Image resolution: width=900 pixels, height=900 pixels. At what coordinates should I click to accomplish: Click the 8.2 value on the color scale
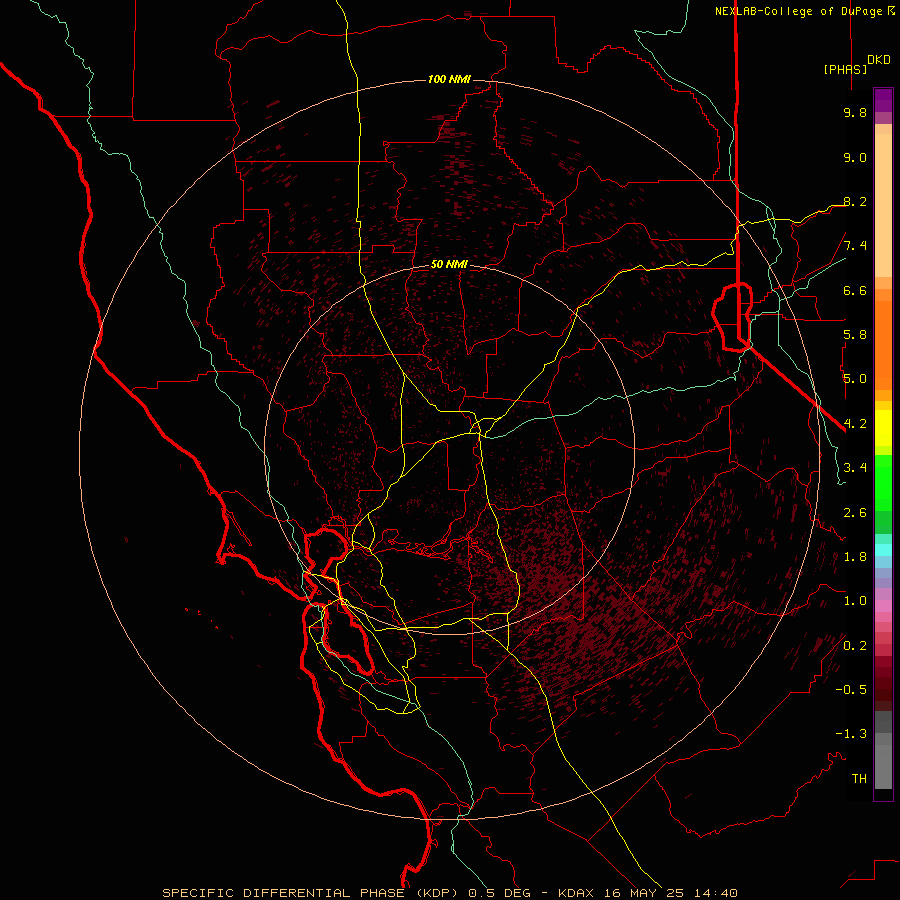tap(855, 201)
